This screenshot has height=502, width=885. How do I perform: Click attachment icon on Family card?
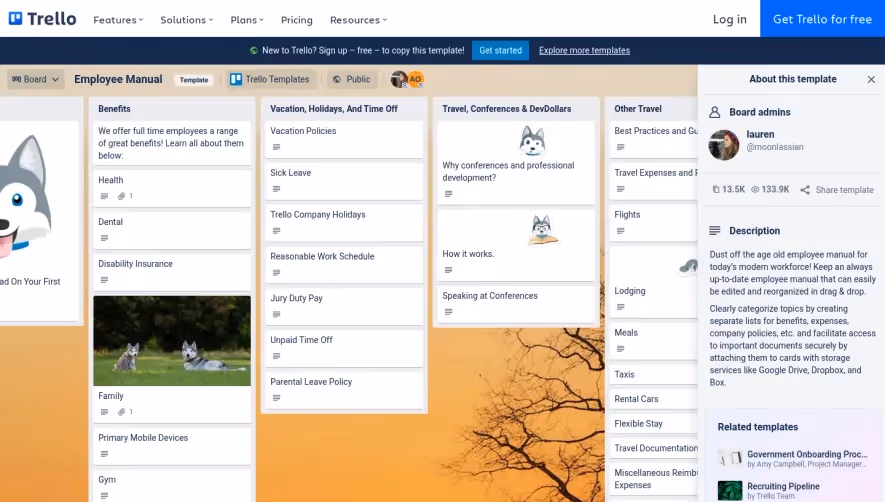[121, 412]
